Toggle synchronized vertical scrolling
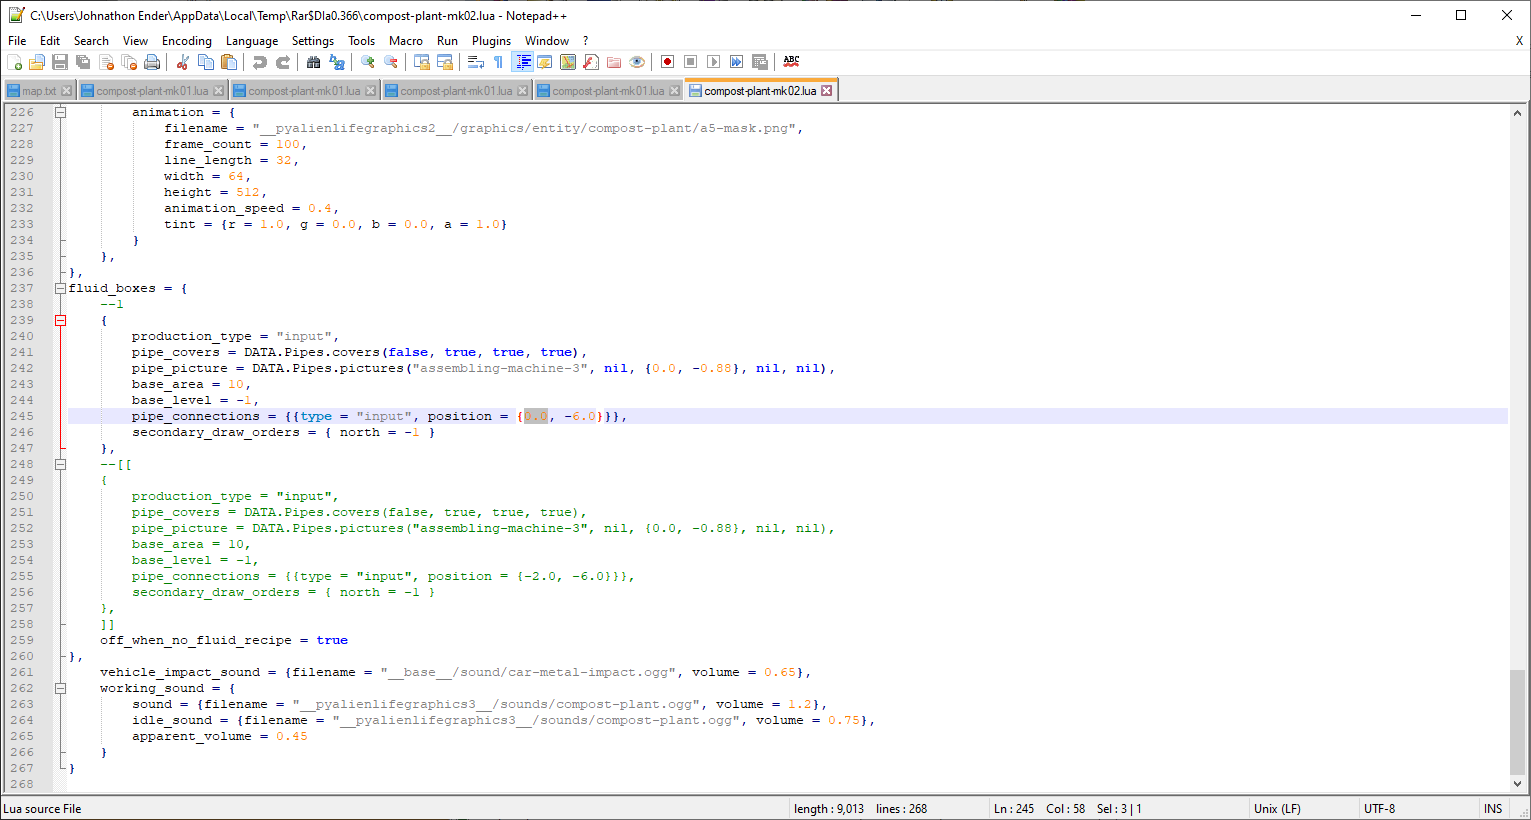 pos(422,62)
